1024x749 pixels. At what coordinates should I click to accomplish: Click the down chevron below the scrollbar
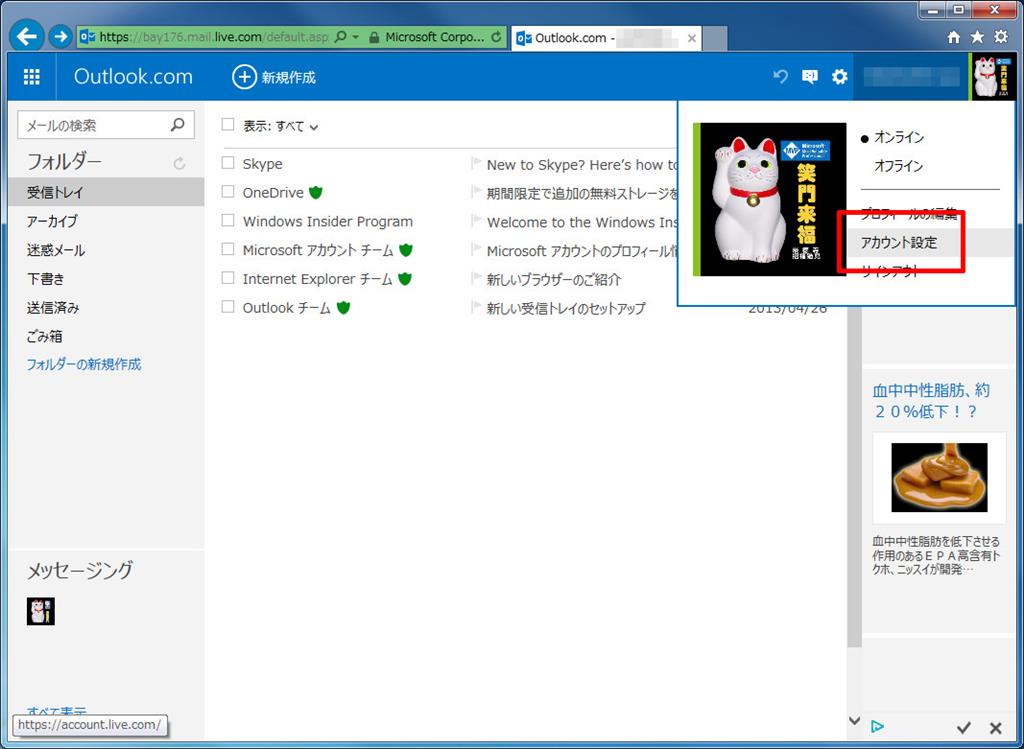point(854,720)
